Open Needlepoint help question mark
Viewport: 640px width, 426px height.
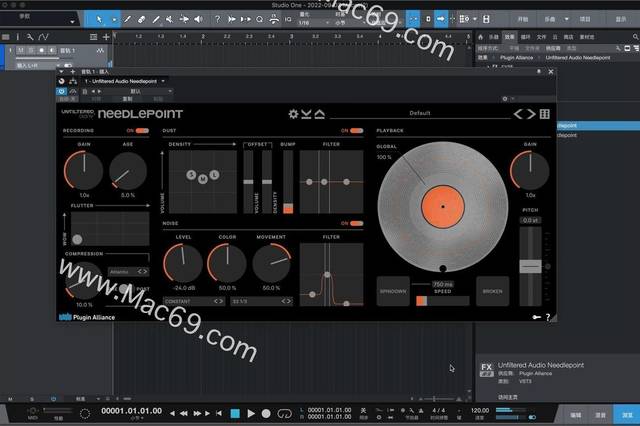point(548,317)
